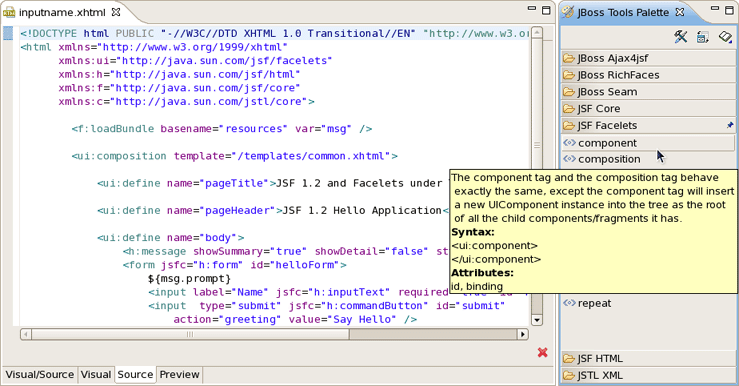Switch to the Visual tab
The width and height of the screenshot is (739, 386).
[x=96, y=374]
